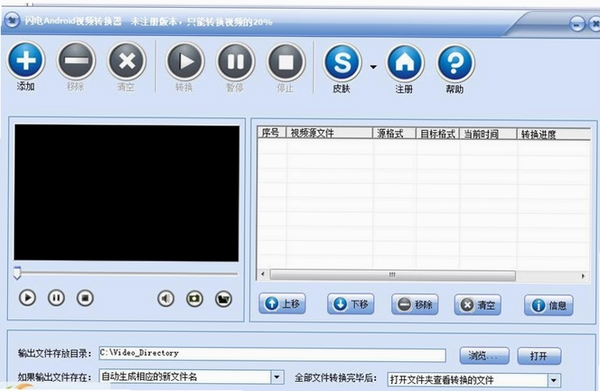Click the 移除 button below the file list
The image size is (600, 391).
coord(415,305)
